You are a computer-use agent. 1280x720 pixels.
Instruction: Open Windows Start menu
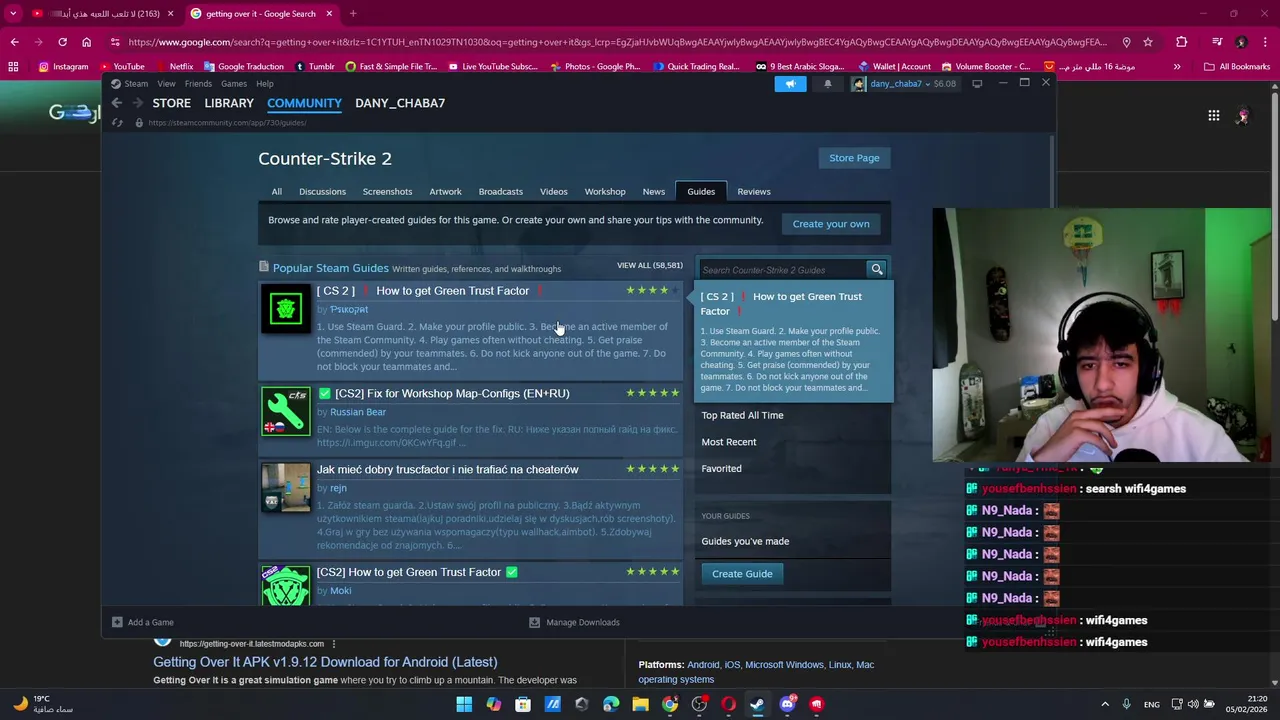click(x=464, y=704)
